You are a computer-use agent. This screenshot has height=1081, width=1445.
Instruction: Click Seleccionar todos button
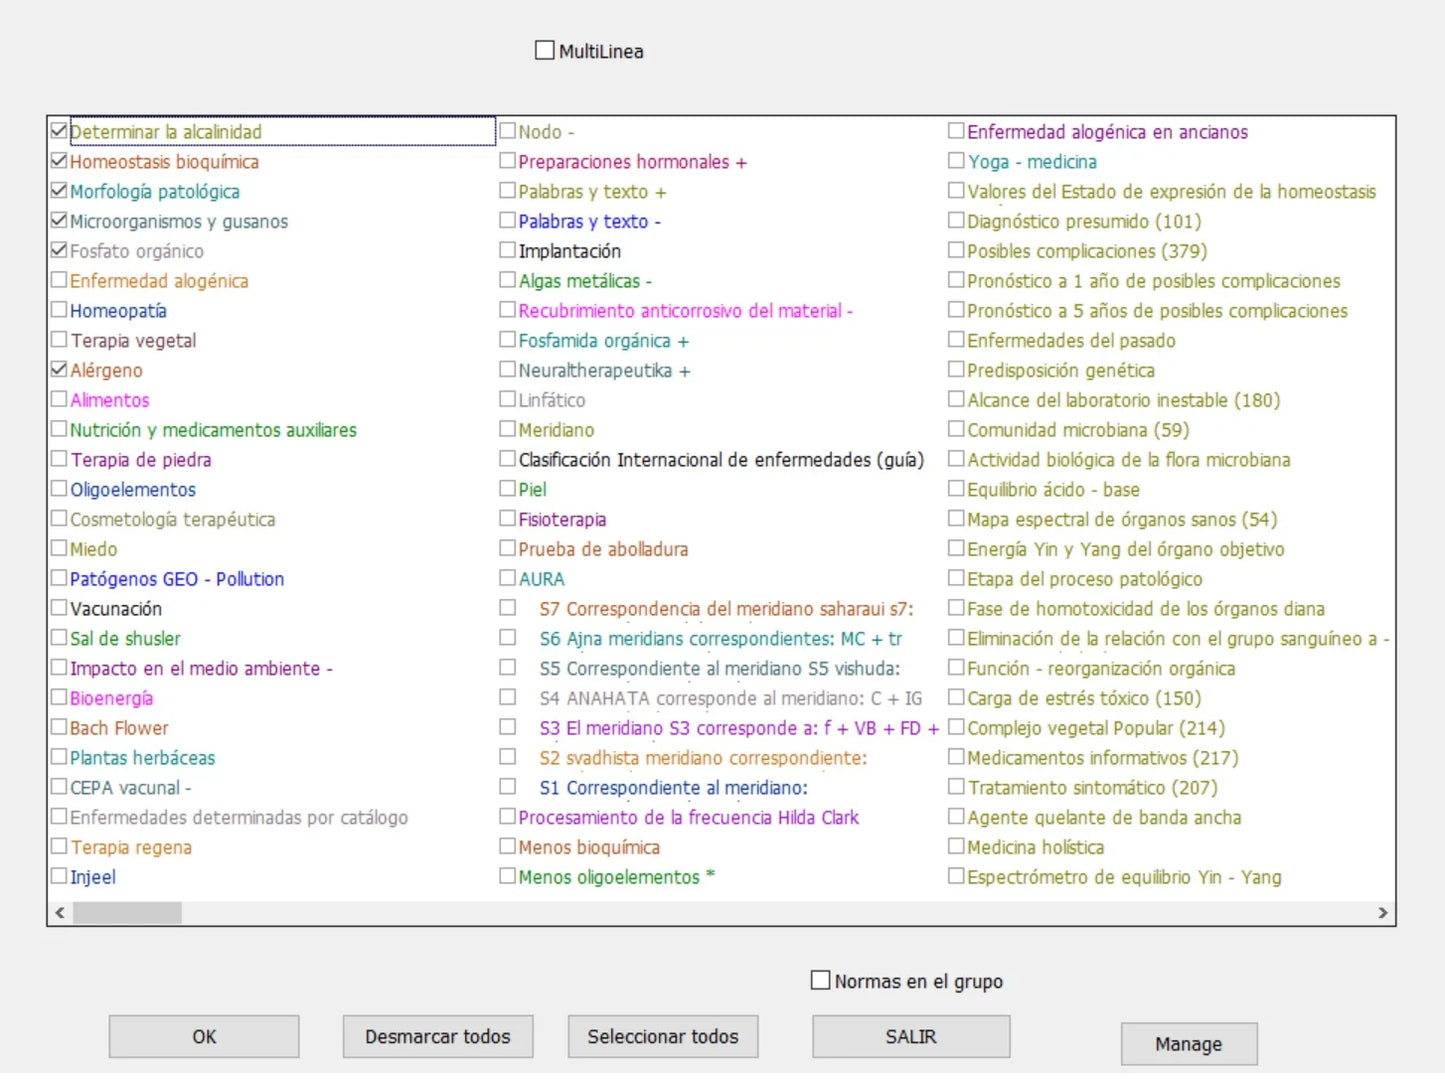pos(663,1037)
